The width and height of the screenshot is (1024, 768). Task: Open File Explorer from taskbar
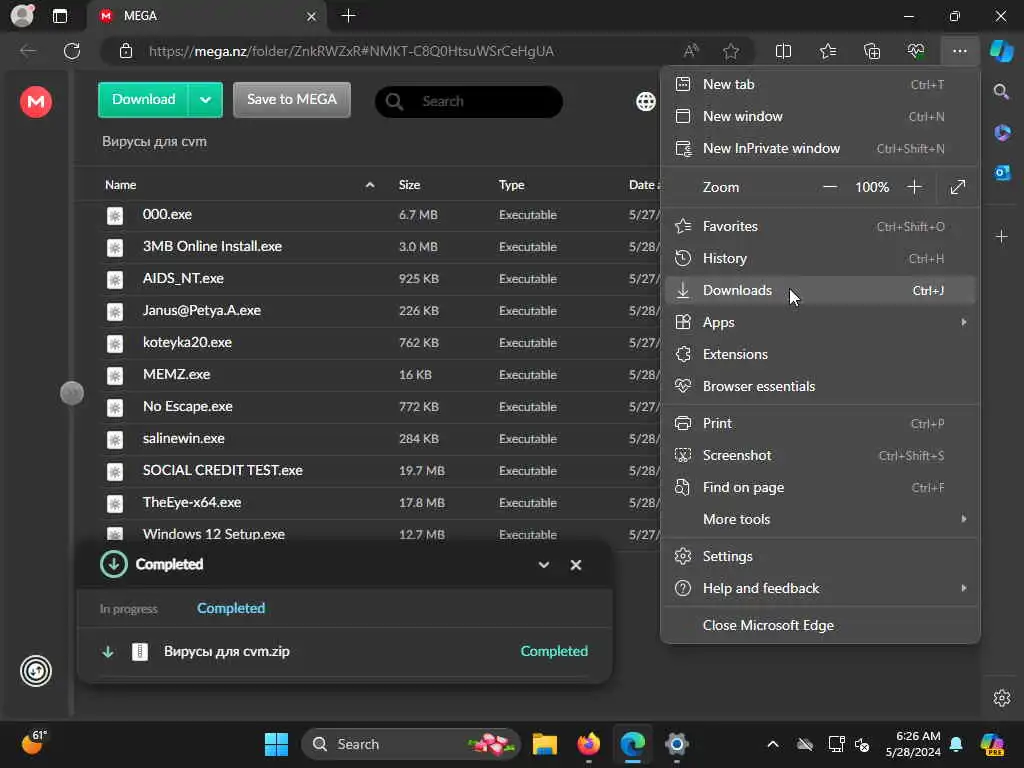pos(545,744)
